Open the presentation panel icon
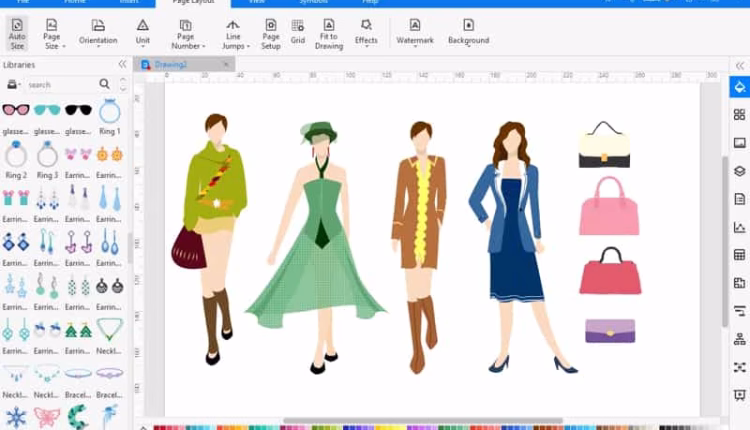This screenshot has width=750, height=430. pos(739,395)
